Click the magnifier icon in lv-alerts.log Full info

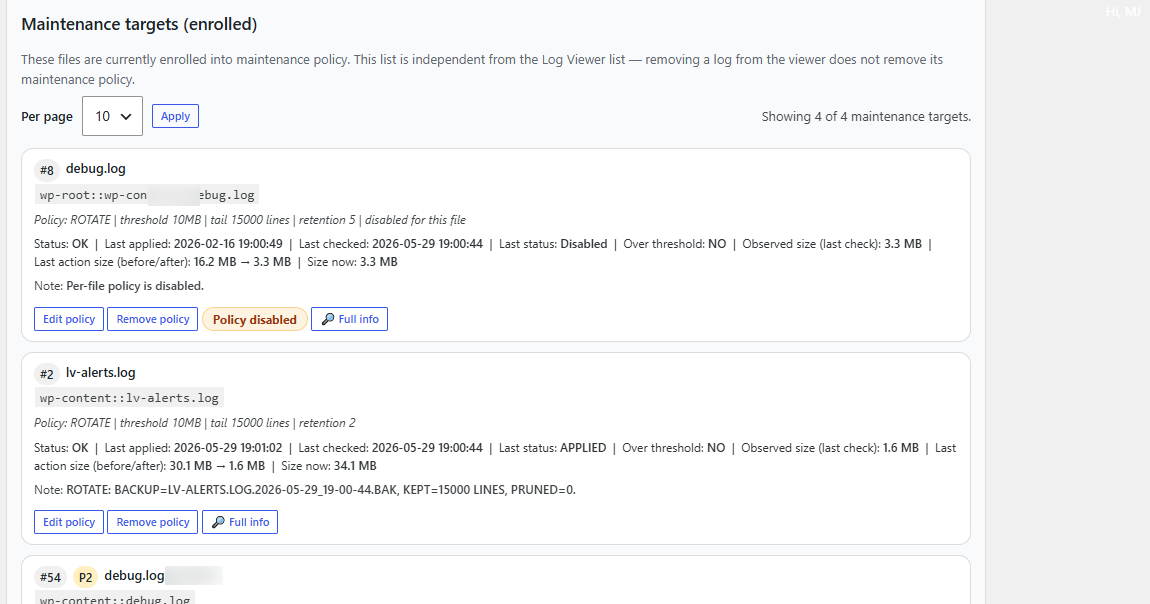click(218, 522)
